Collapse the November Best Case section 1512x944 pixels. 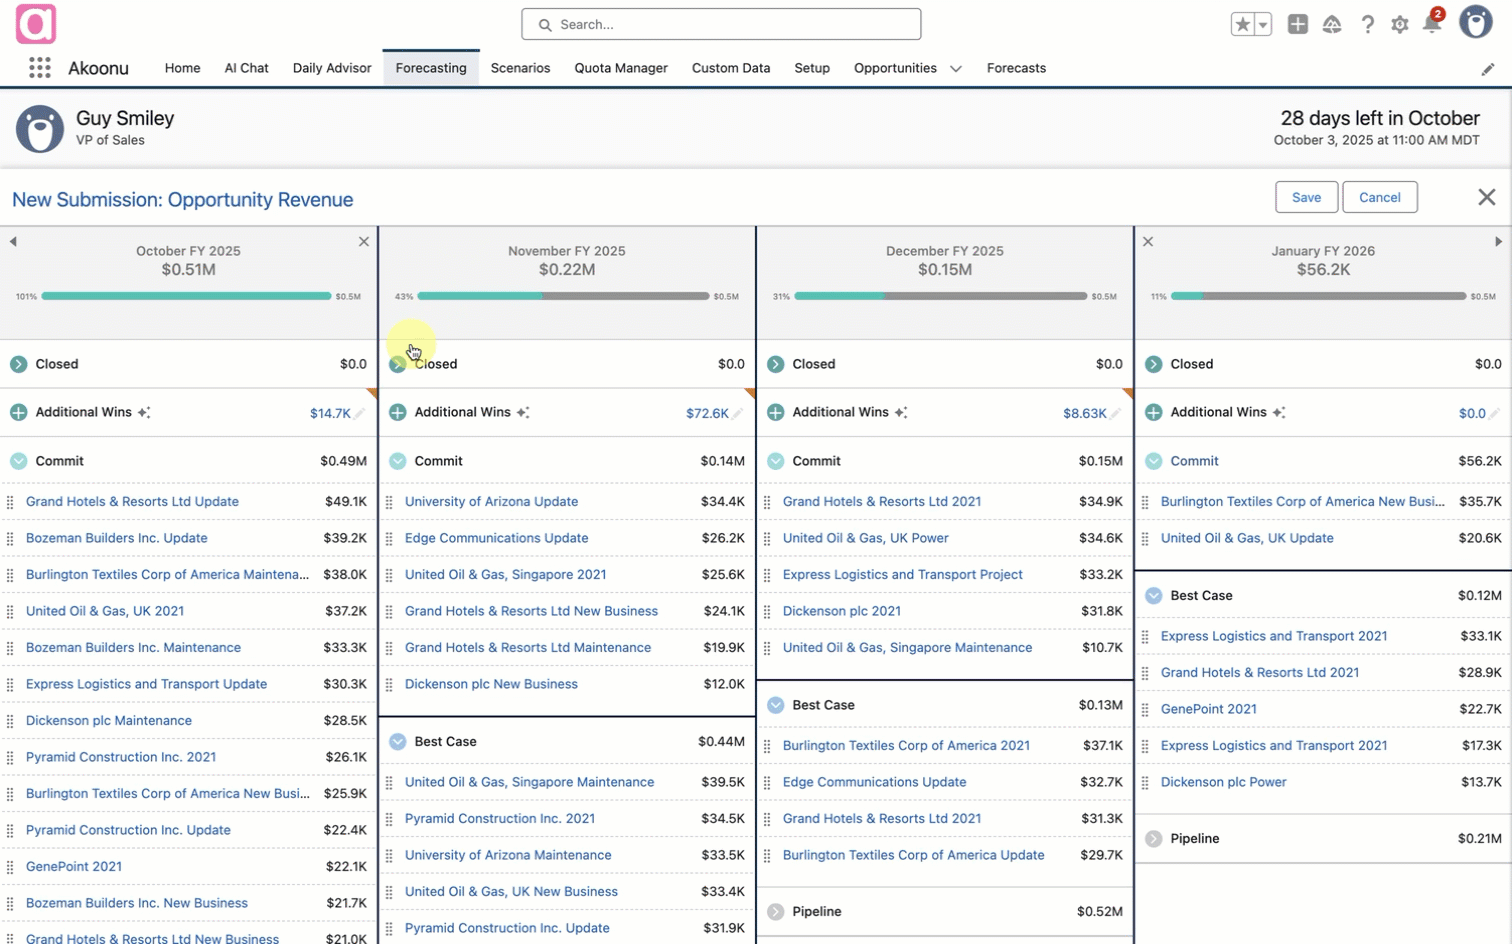pyautogui.click(x=397, y=742)
